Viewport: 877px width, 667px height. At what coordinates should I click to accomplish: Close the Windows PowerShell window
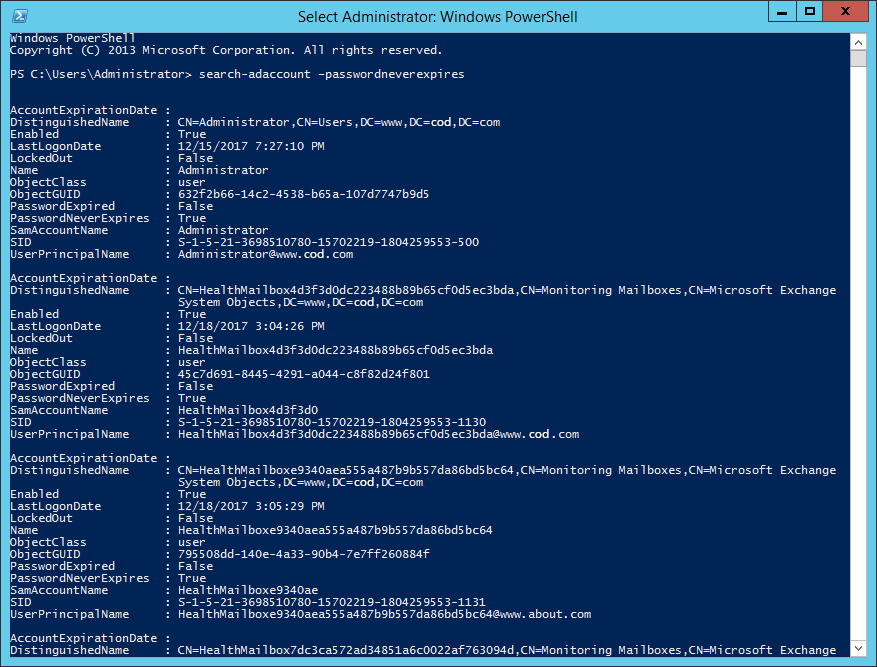pos(845,11)
